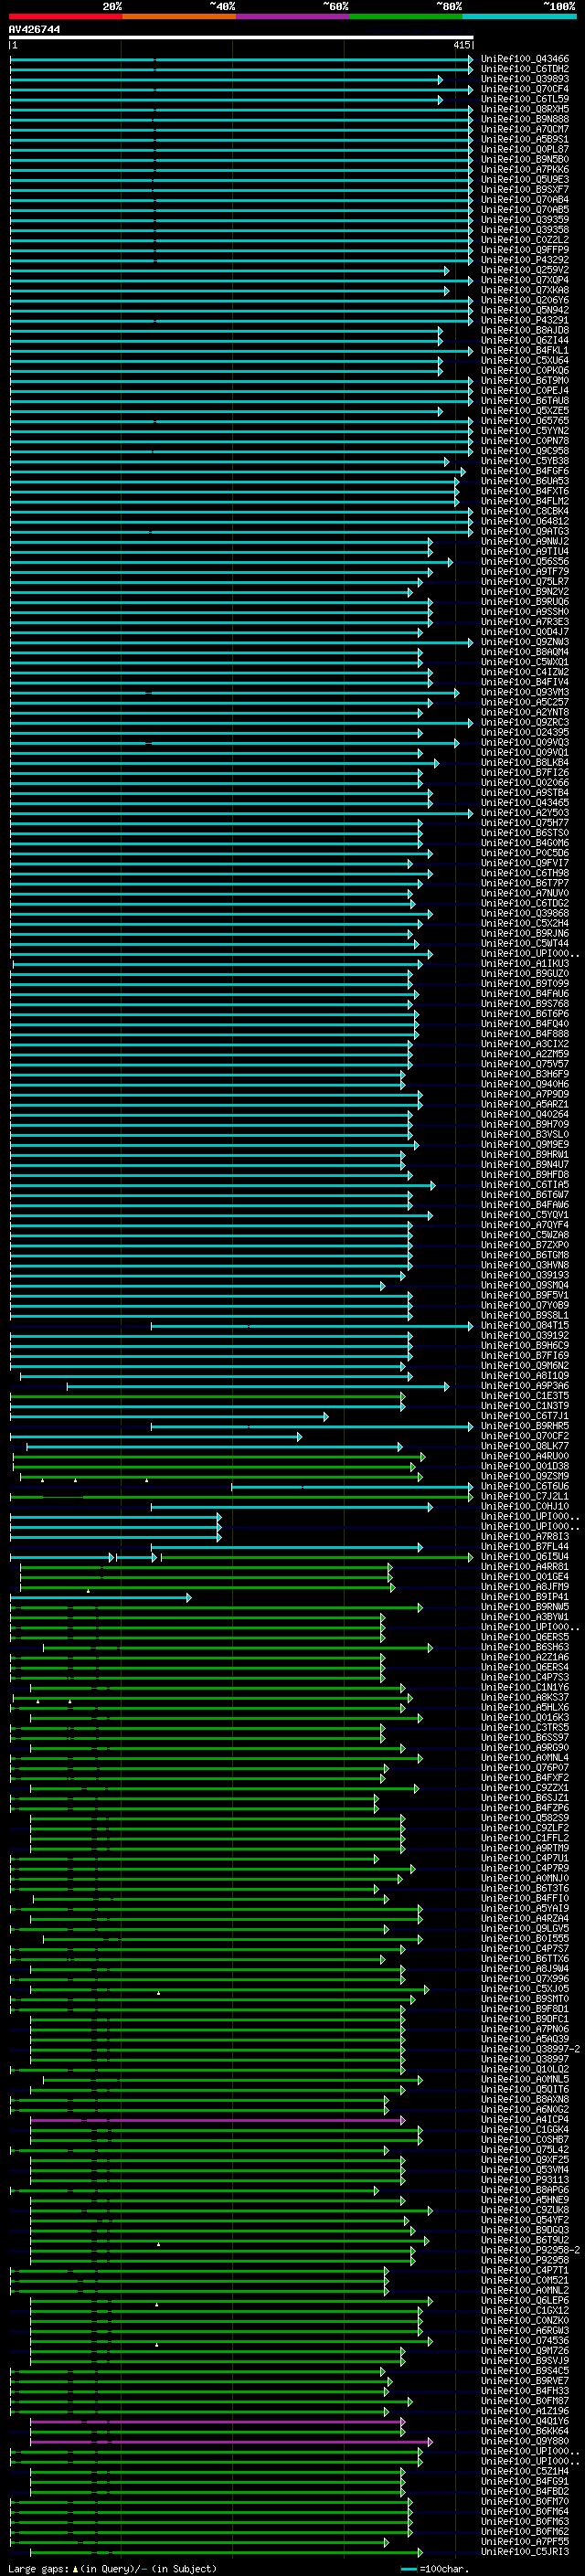Viewport: 585px width, 2576px height.
Task: Click hit label UniRef100_Q6I5U4
Action: coord(525,1557)
